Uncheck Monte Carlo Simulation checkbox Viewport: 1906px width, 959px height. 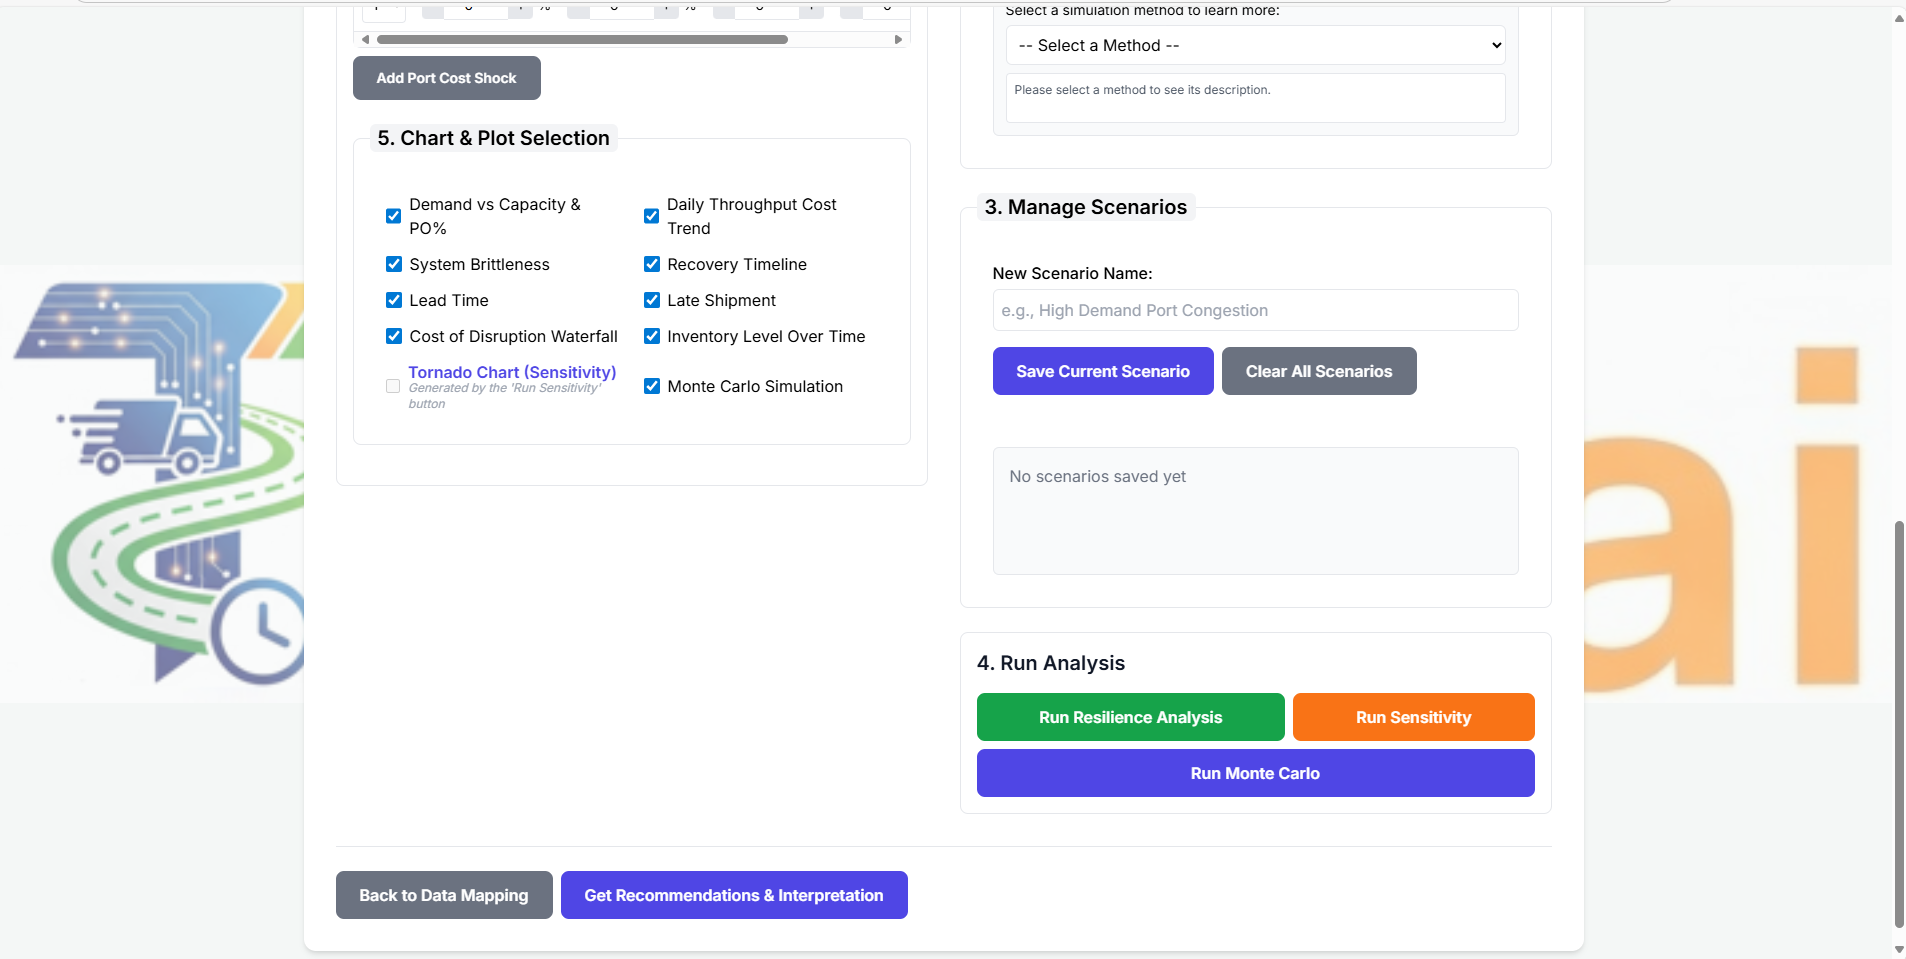652,386
